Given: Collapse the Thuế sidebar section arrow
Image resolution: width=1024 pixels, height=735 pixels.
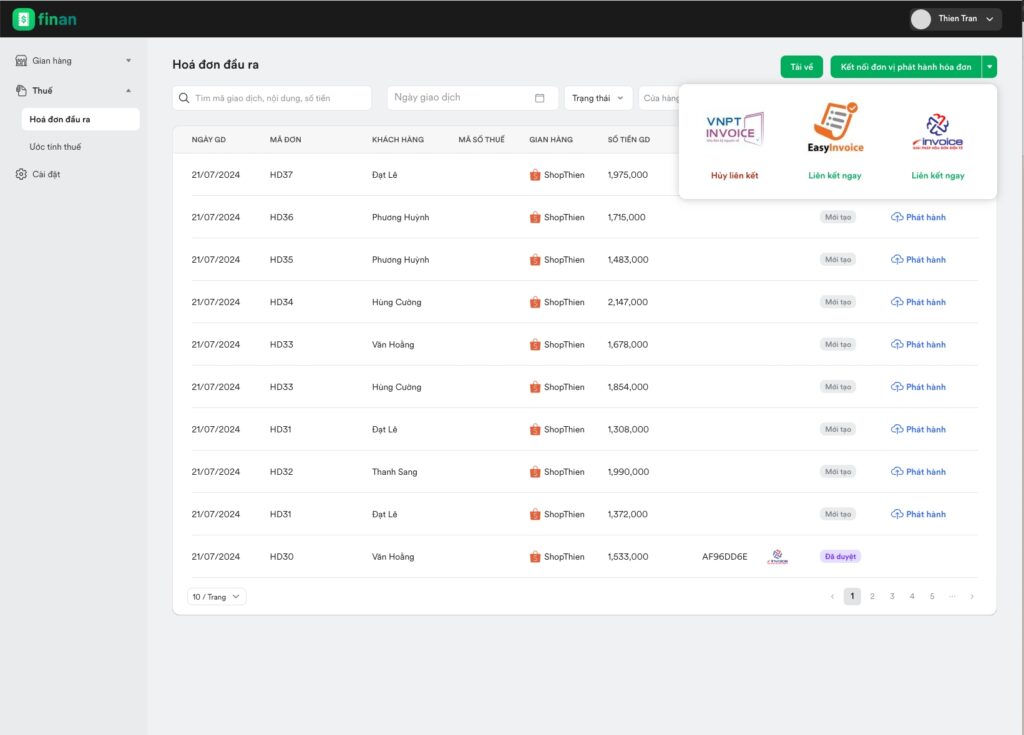Looking at the screenshot, I should (129, 91).
